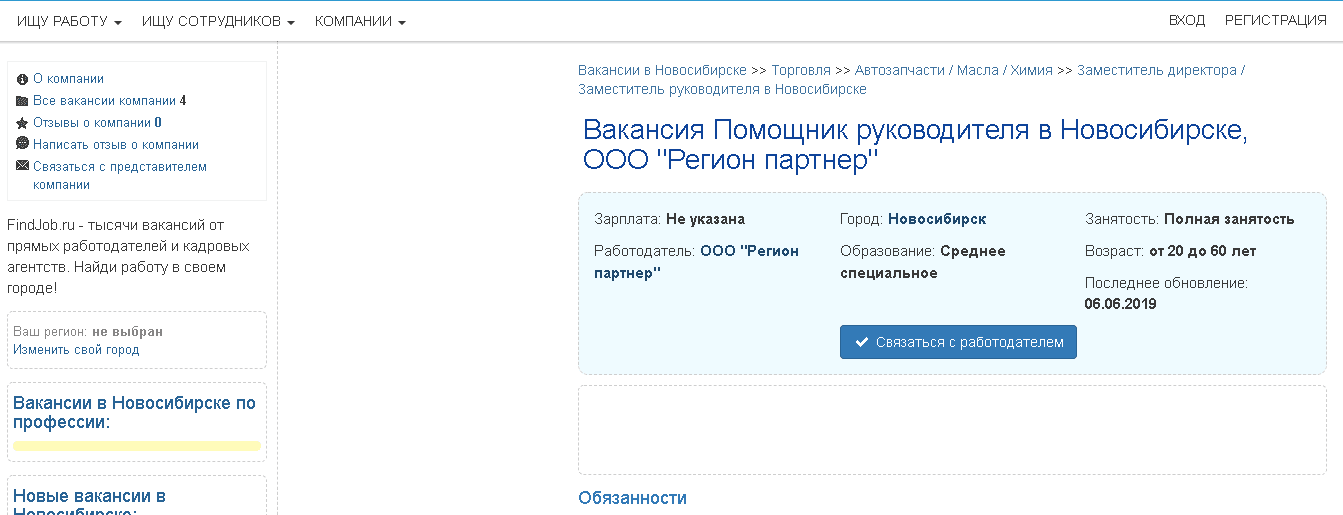Click the yellow bar under профессии heading
Screen dimensions: 1343x515
[137, 446]
